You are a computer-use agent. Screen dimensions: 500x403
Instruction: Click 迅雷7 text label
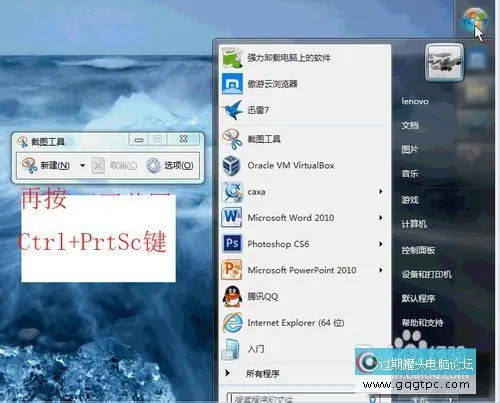(258, 110)
